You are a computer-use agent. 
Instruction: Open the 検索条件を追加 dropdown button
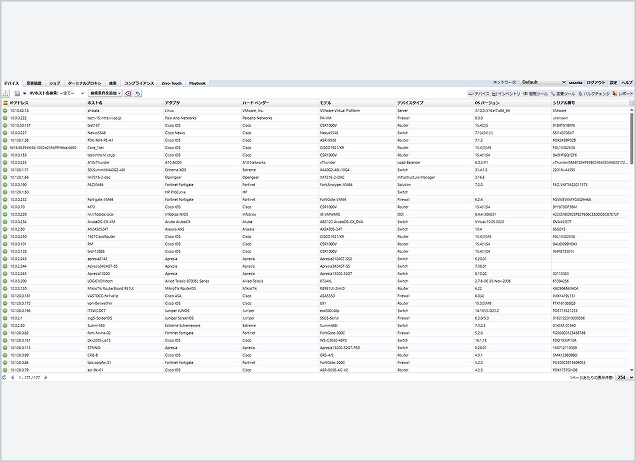(x=105, y=93)
